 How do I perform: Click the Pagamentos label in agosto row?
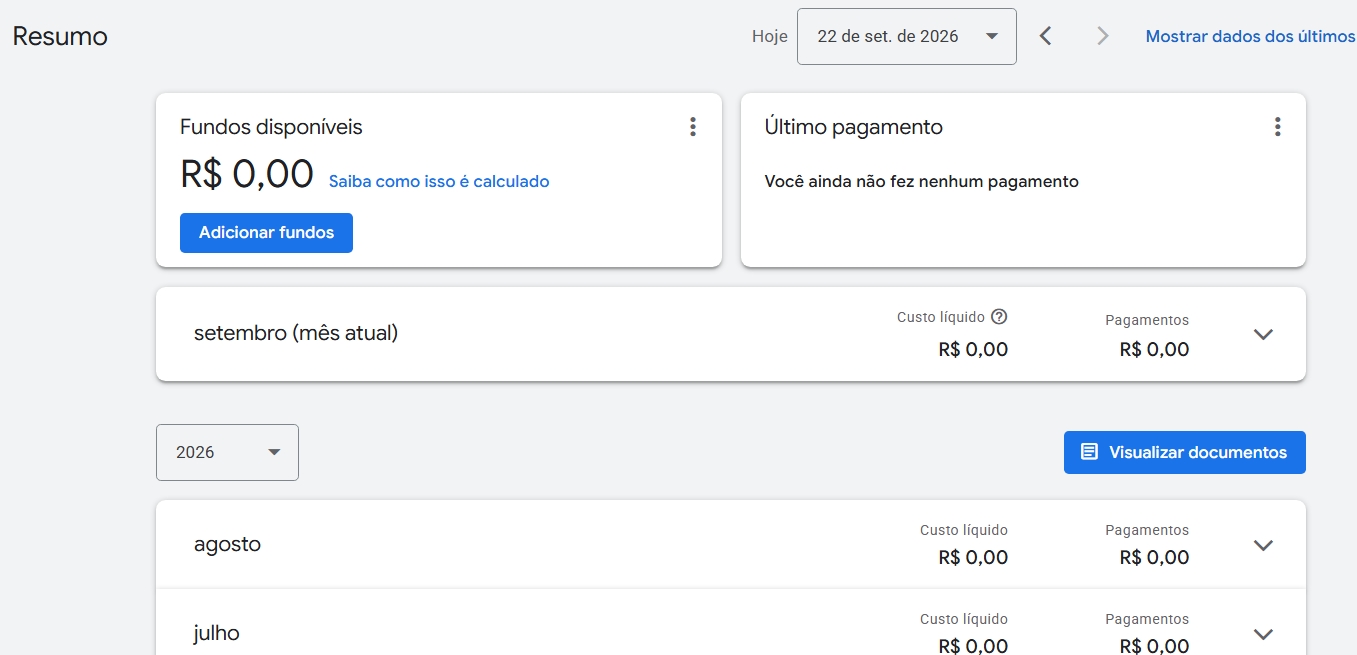(1147, 530)
